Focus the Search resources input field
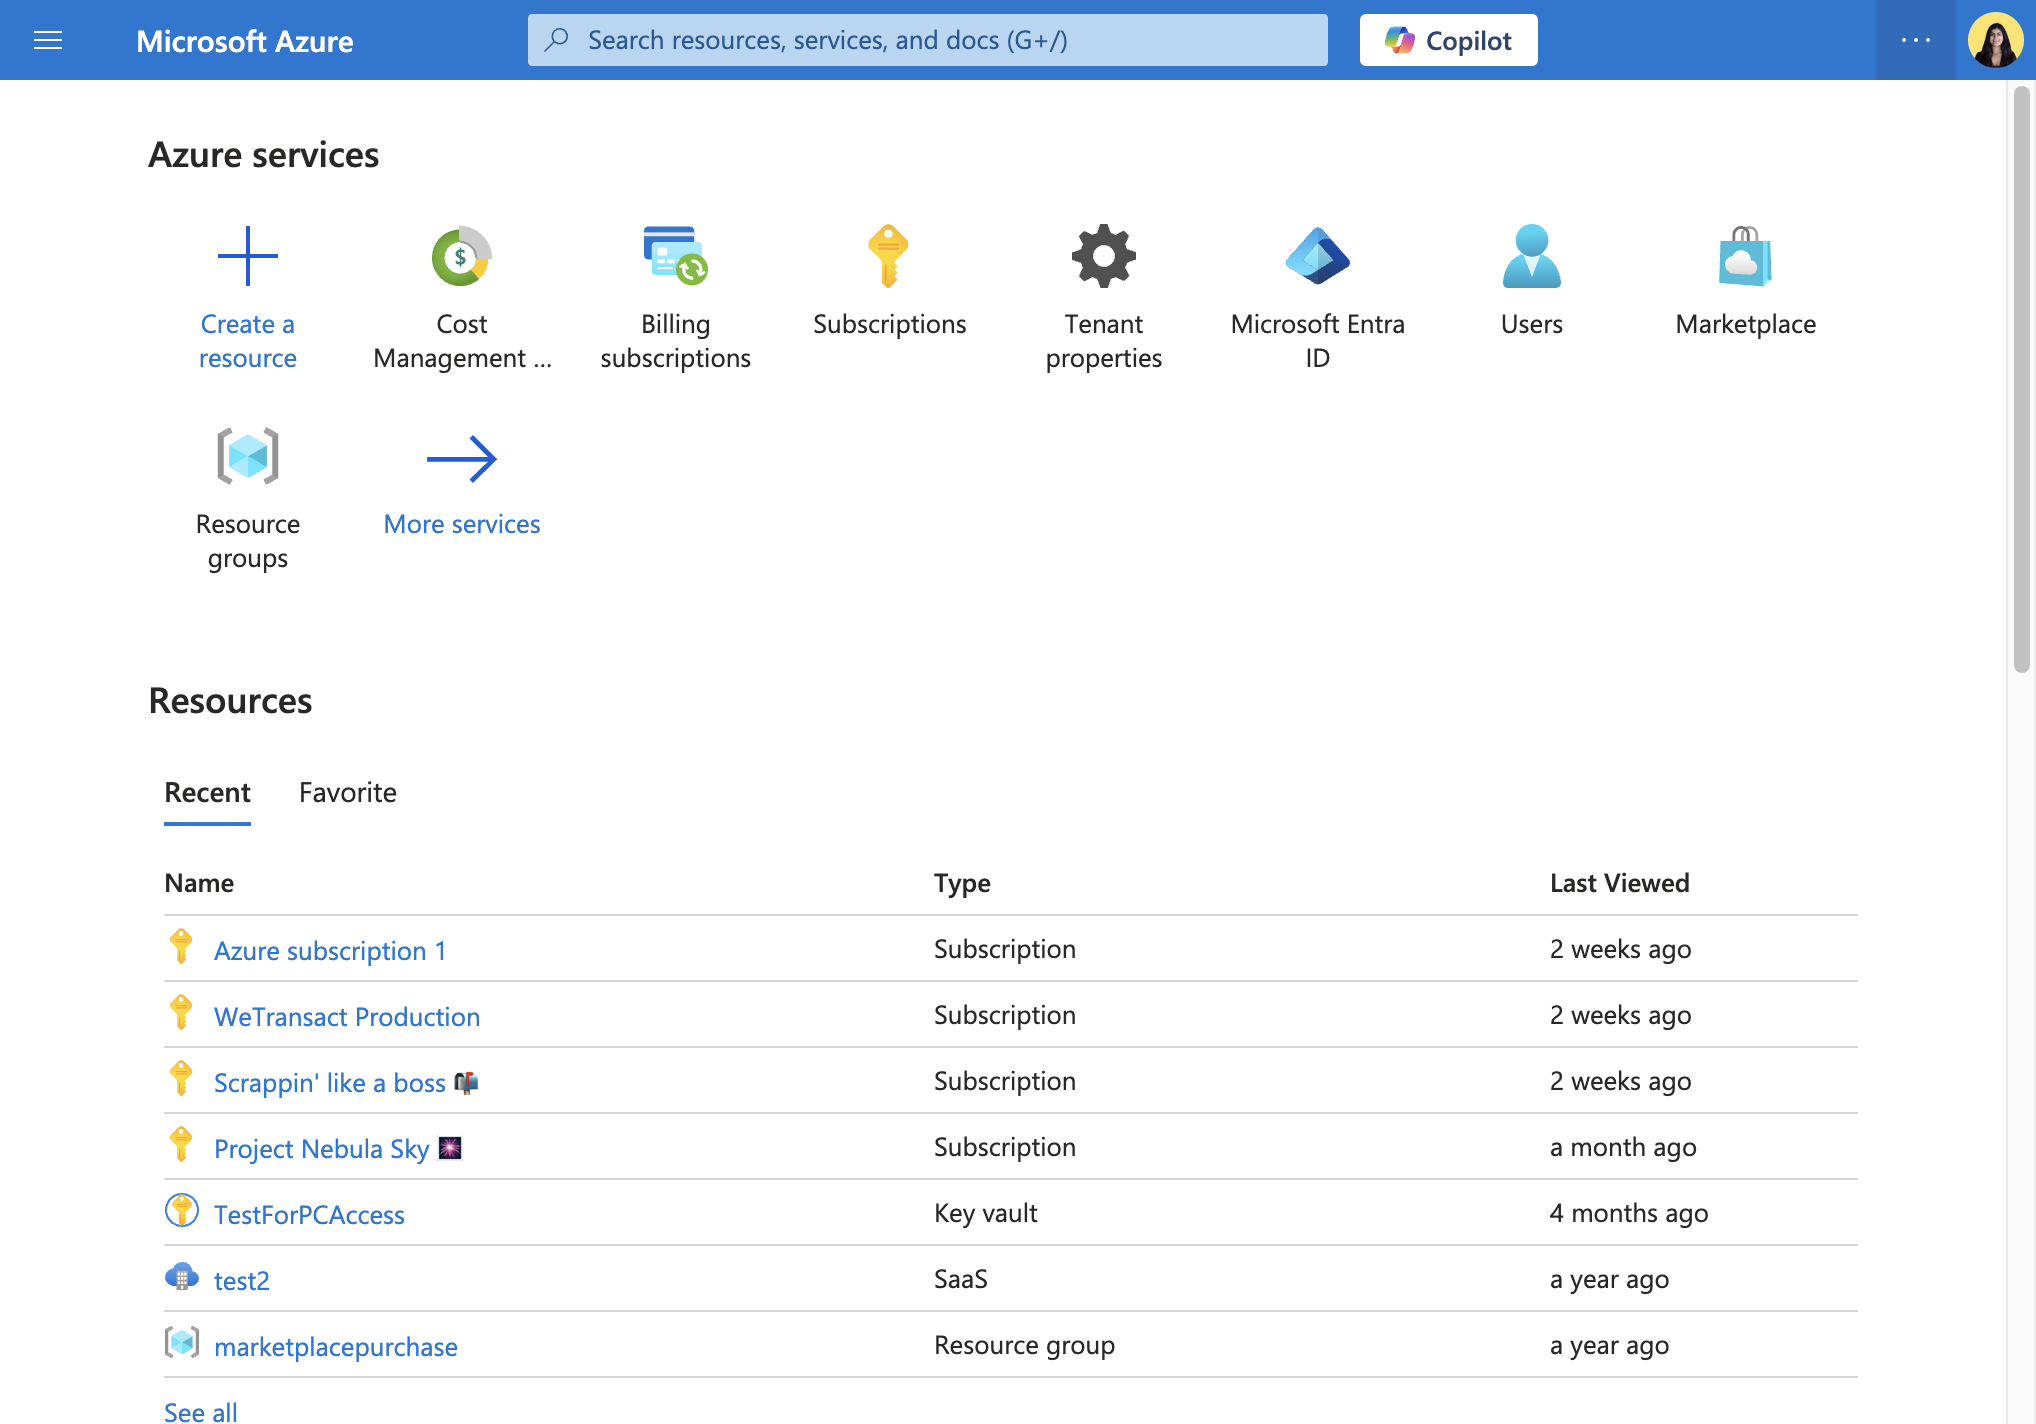The width and height of the screenshot is (2036, 1424). 928,40
